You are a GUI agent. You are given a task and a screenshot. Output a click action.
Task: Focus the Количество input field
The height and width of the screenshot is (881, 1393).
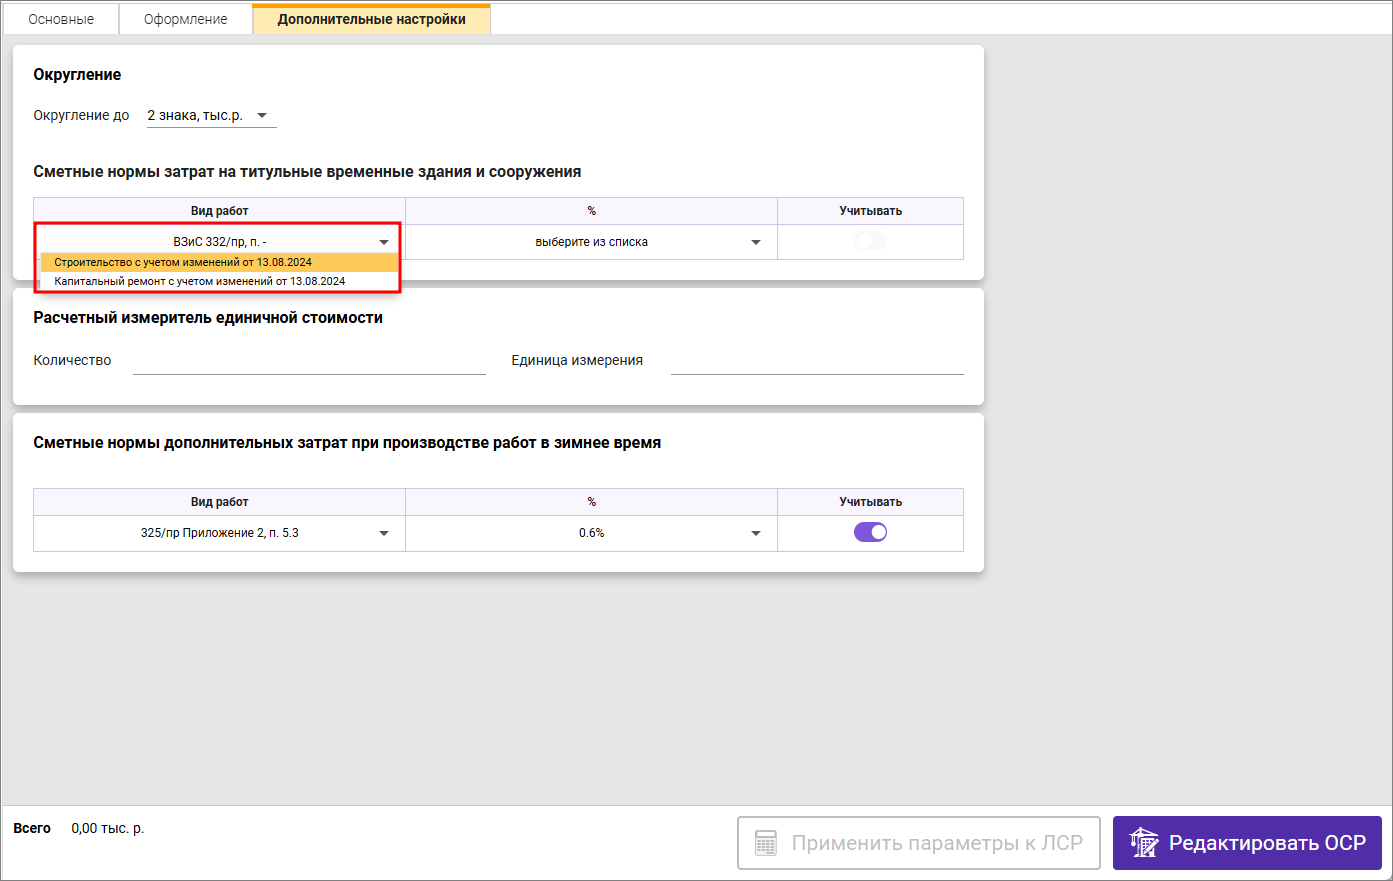pyautogui.click(x=309, y=361)
